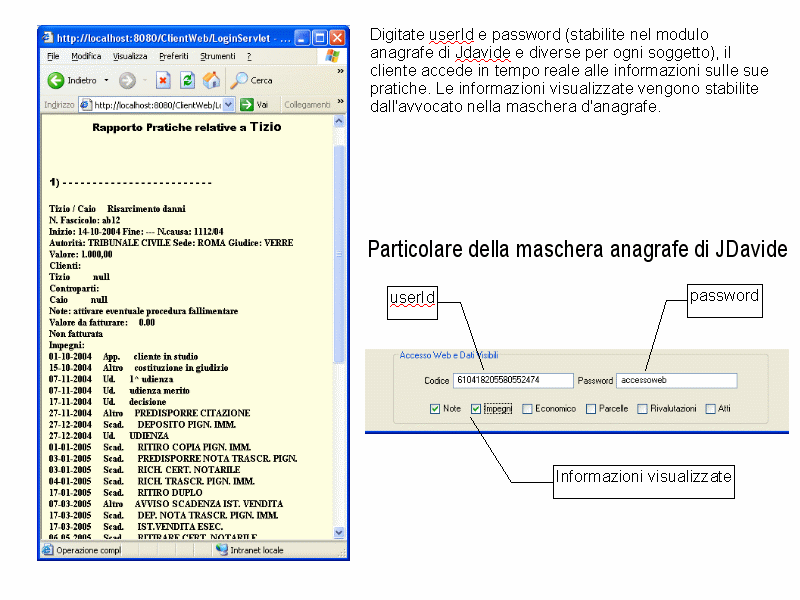Click the text 'N. Fascicolo: ab12'

pos(85,220)
